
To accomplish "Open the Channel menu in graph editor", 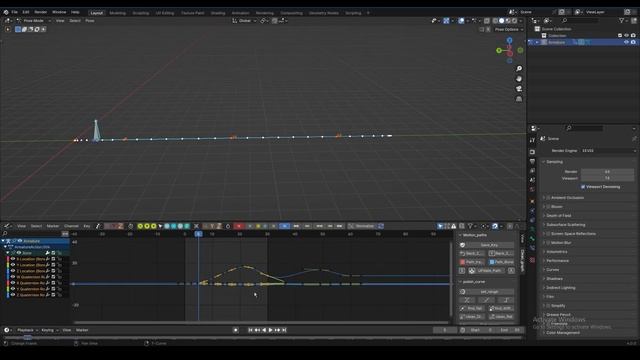I will 71,226.
